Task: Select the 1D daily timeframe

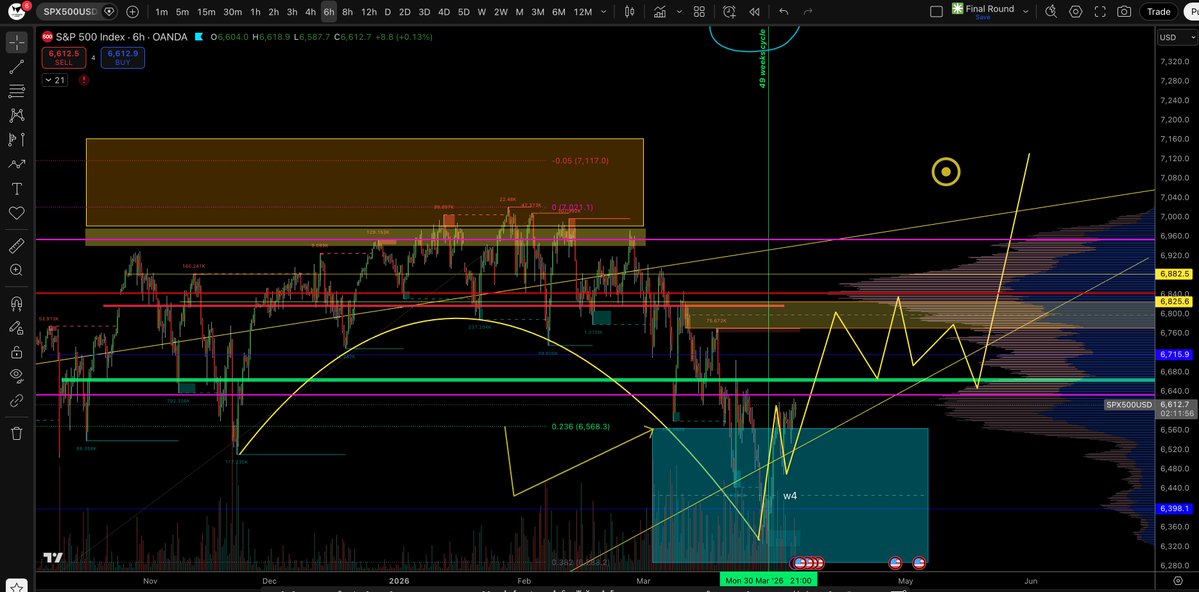Action: pyautogui.click(x=388, y=12)
